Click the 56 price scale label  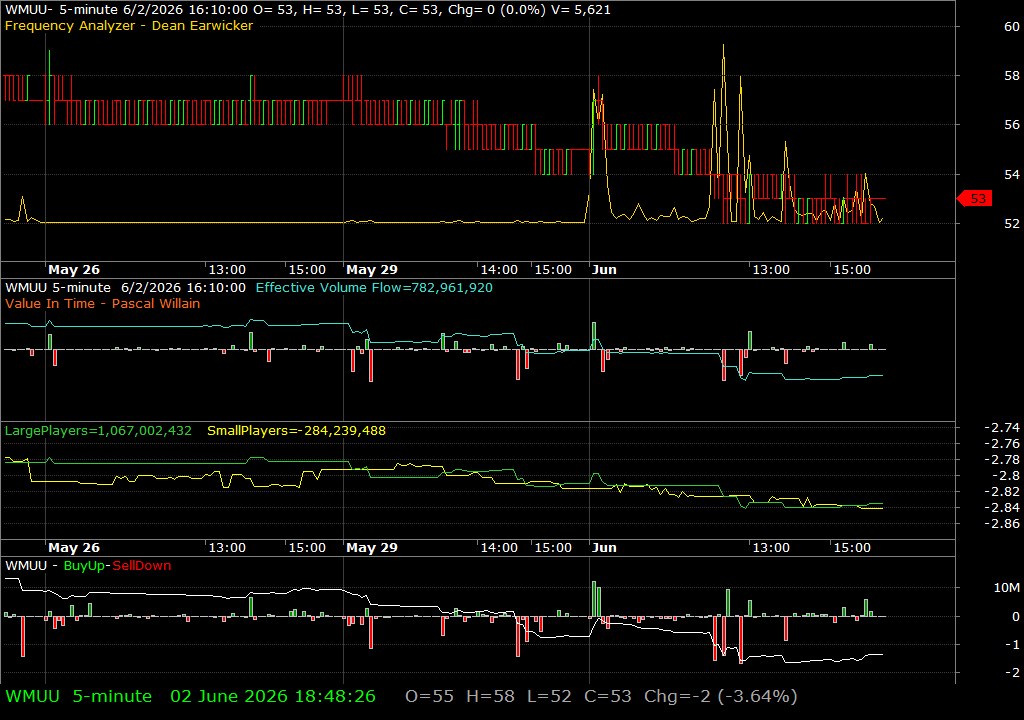1012,125
